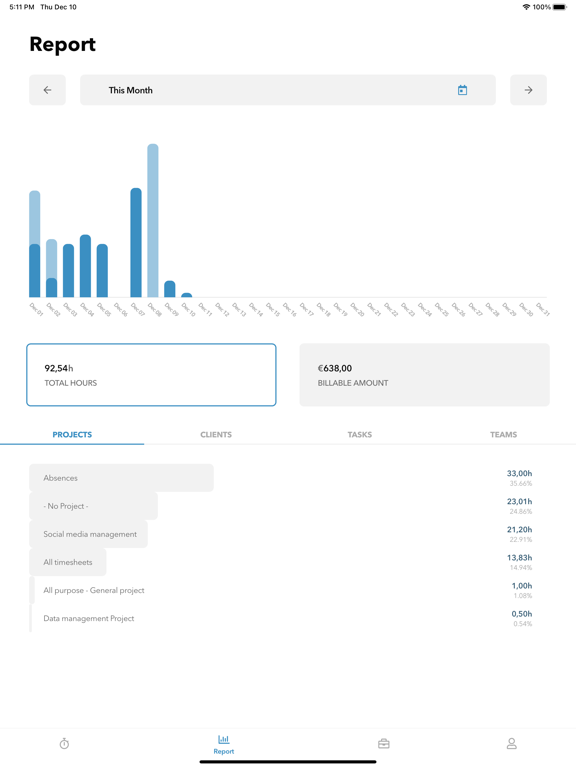576x768 pixels.
Task: Tap the battery indicator in status bar
Action: [560, 7]
